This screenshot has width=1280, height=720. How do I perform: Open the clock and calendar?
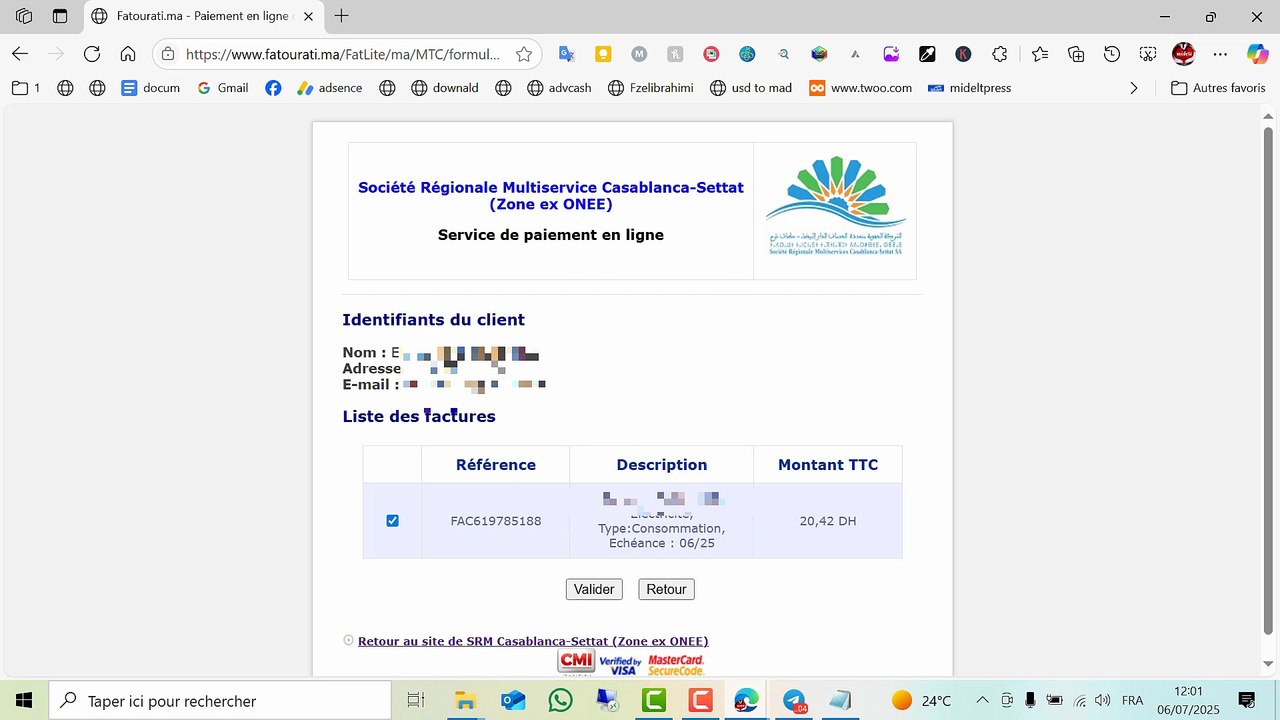click(1188, 700)
